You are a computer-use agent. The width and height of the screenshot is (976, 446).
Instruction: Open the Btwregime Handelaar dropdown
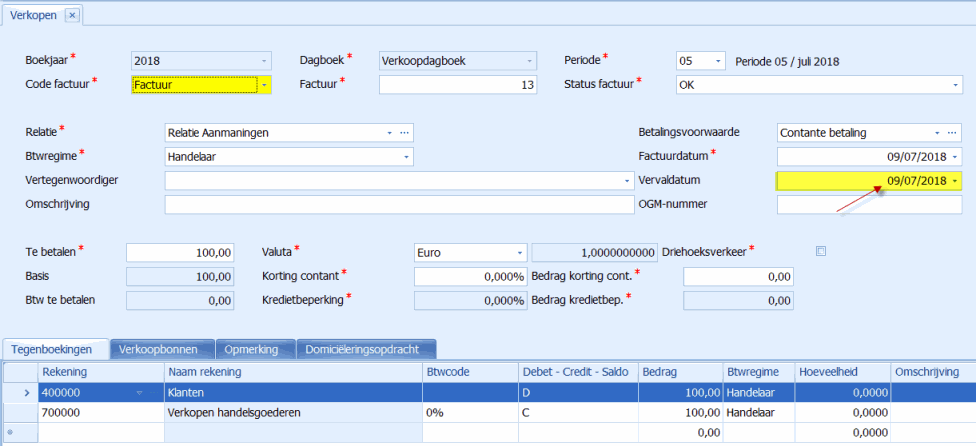[x=405, y=156]
